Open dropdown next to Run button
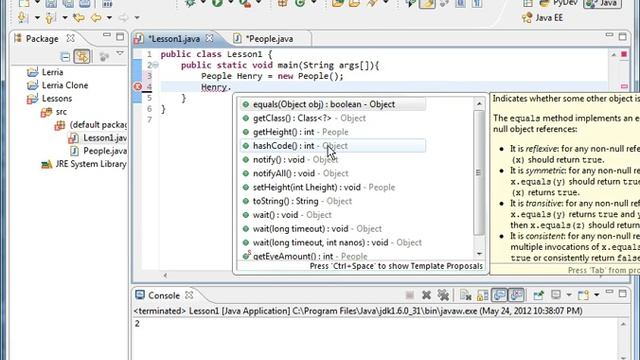The height and width of the screenshot is (360, 640). click(x=230, y=2)
